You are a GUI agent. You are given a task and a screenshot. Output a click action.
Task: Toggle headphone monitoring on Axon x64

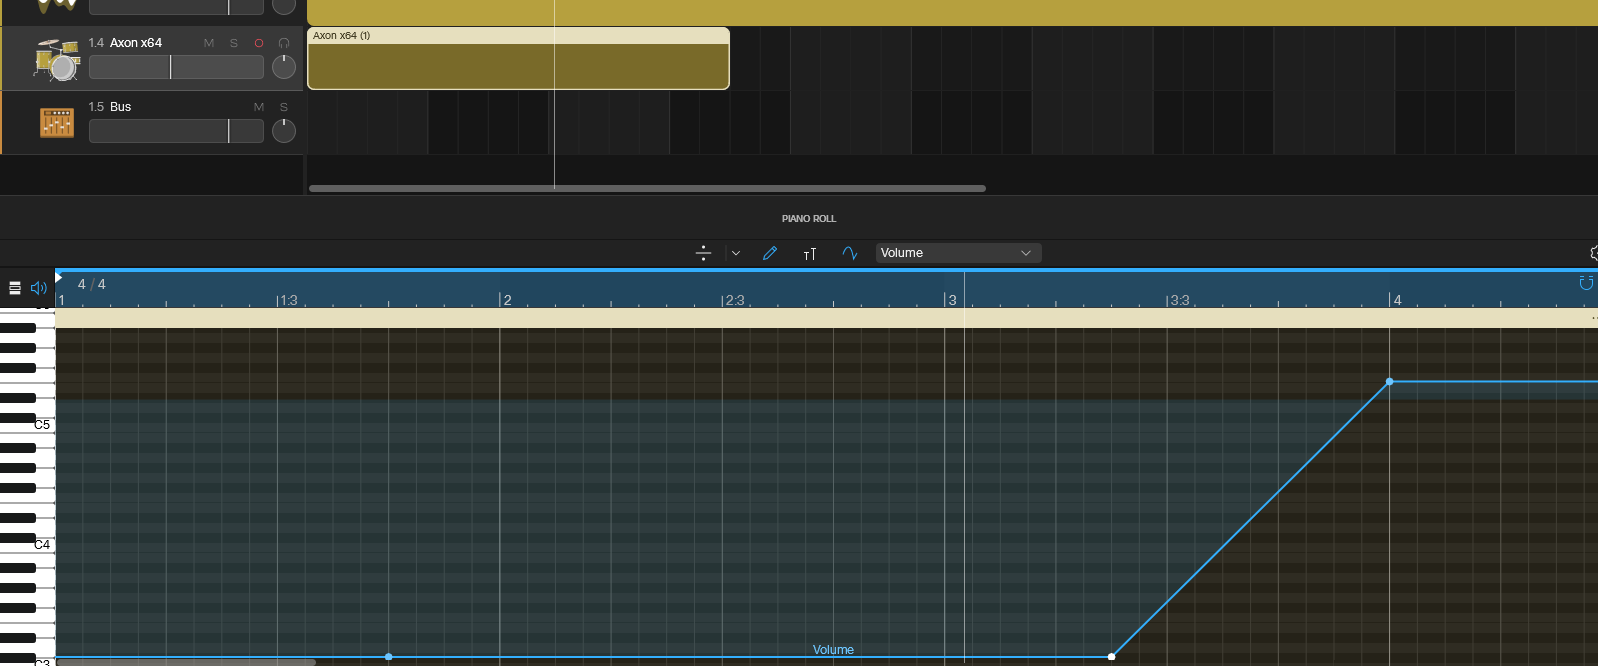pyautogui.click(x=284, y=43)
